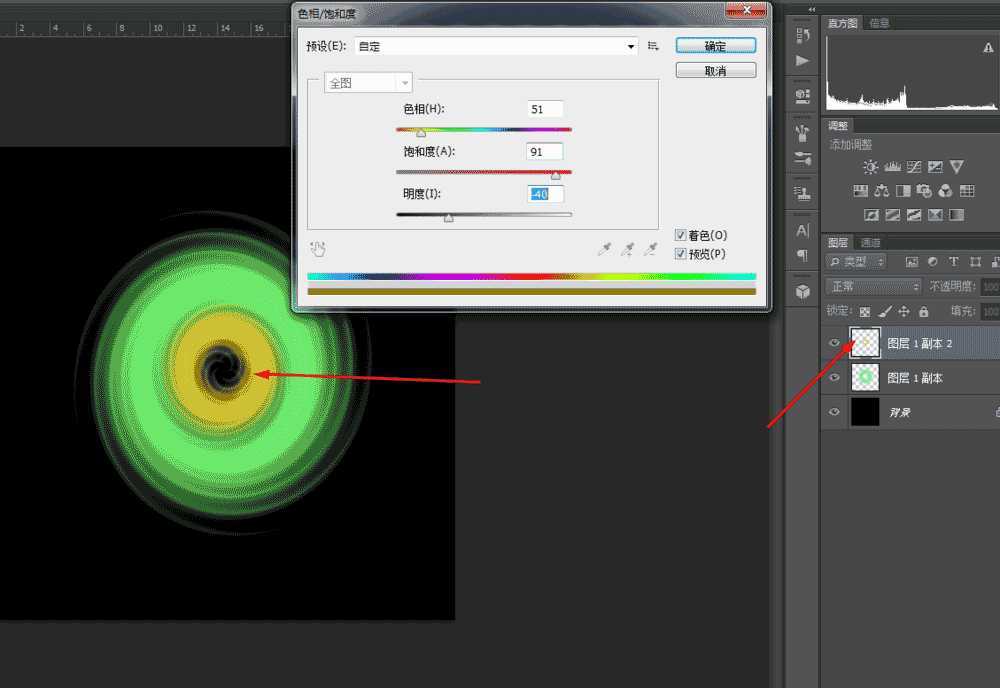Click the 图层 1 副本 2 layer thumbnail
1000x688 pixels.
(x=864, y=343)
